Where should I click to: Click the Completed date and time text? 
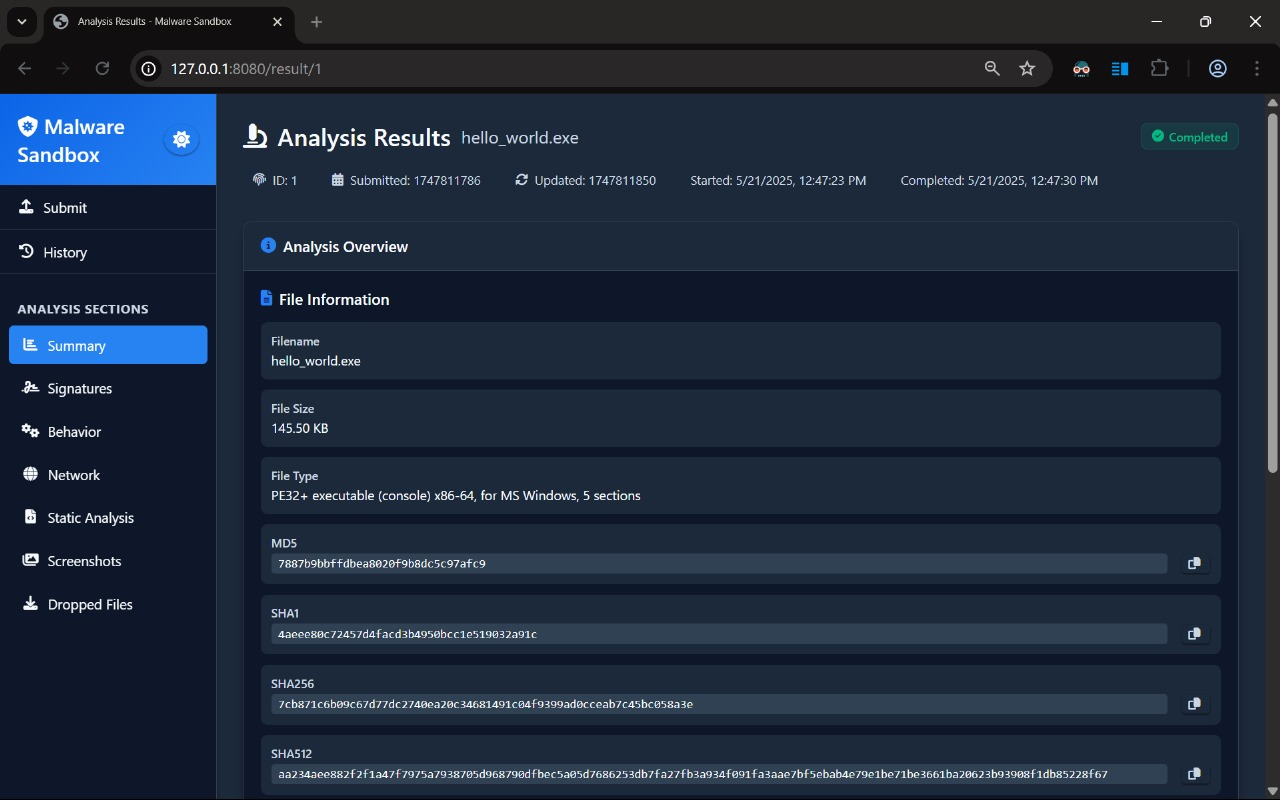pos(999,180)
